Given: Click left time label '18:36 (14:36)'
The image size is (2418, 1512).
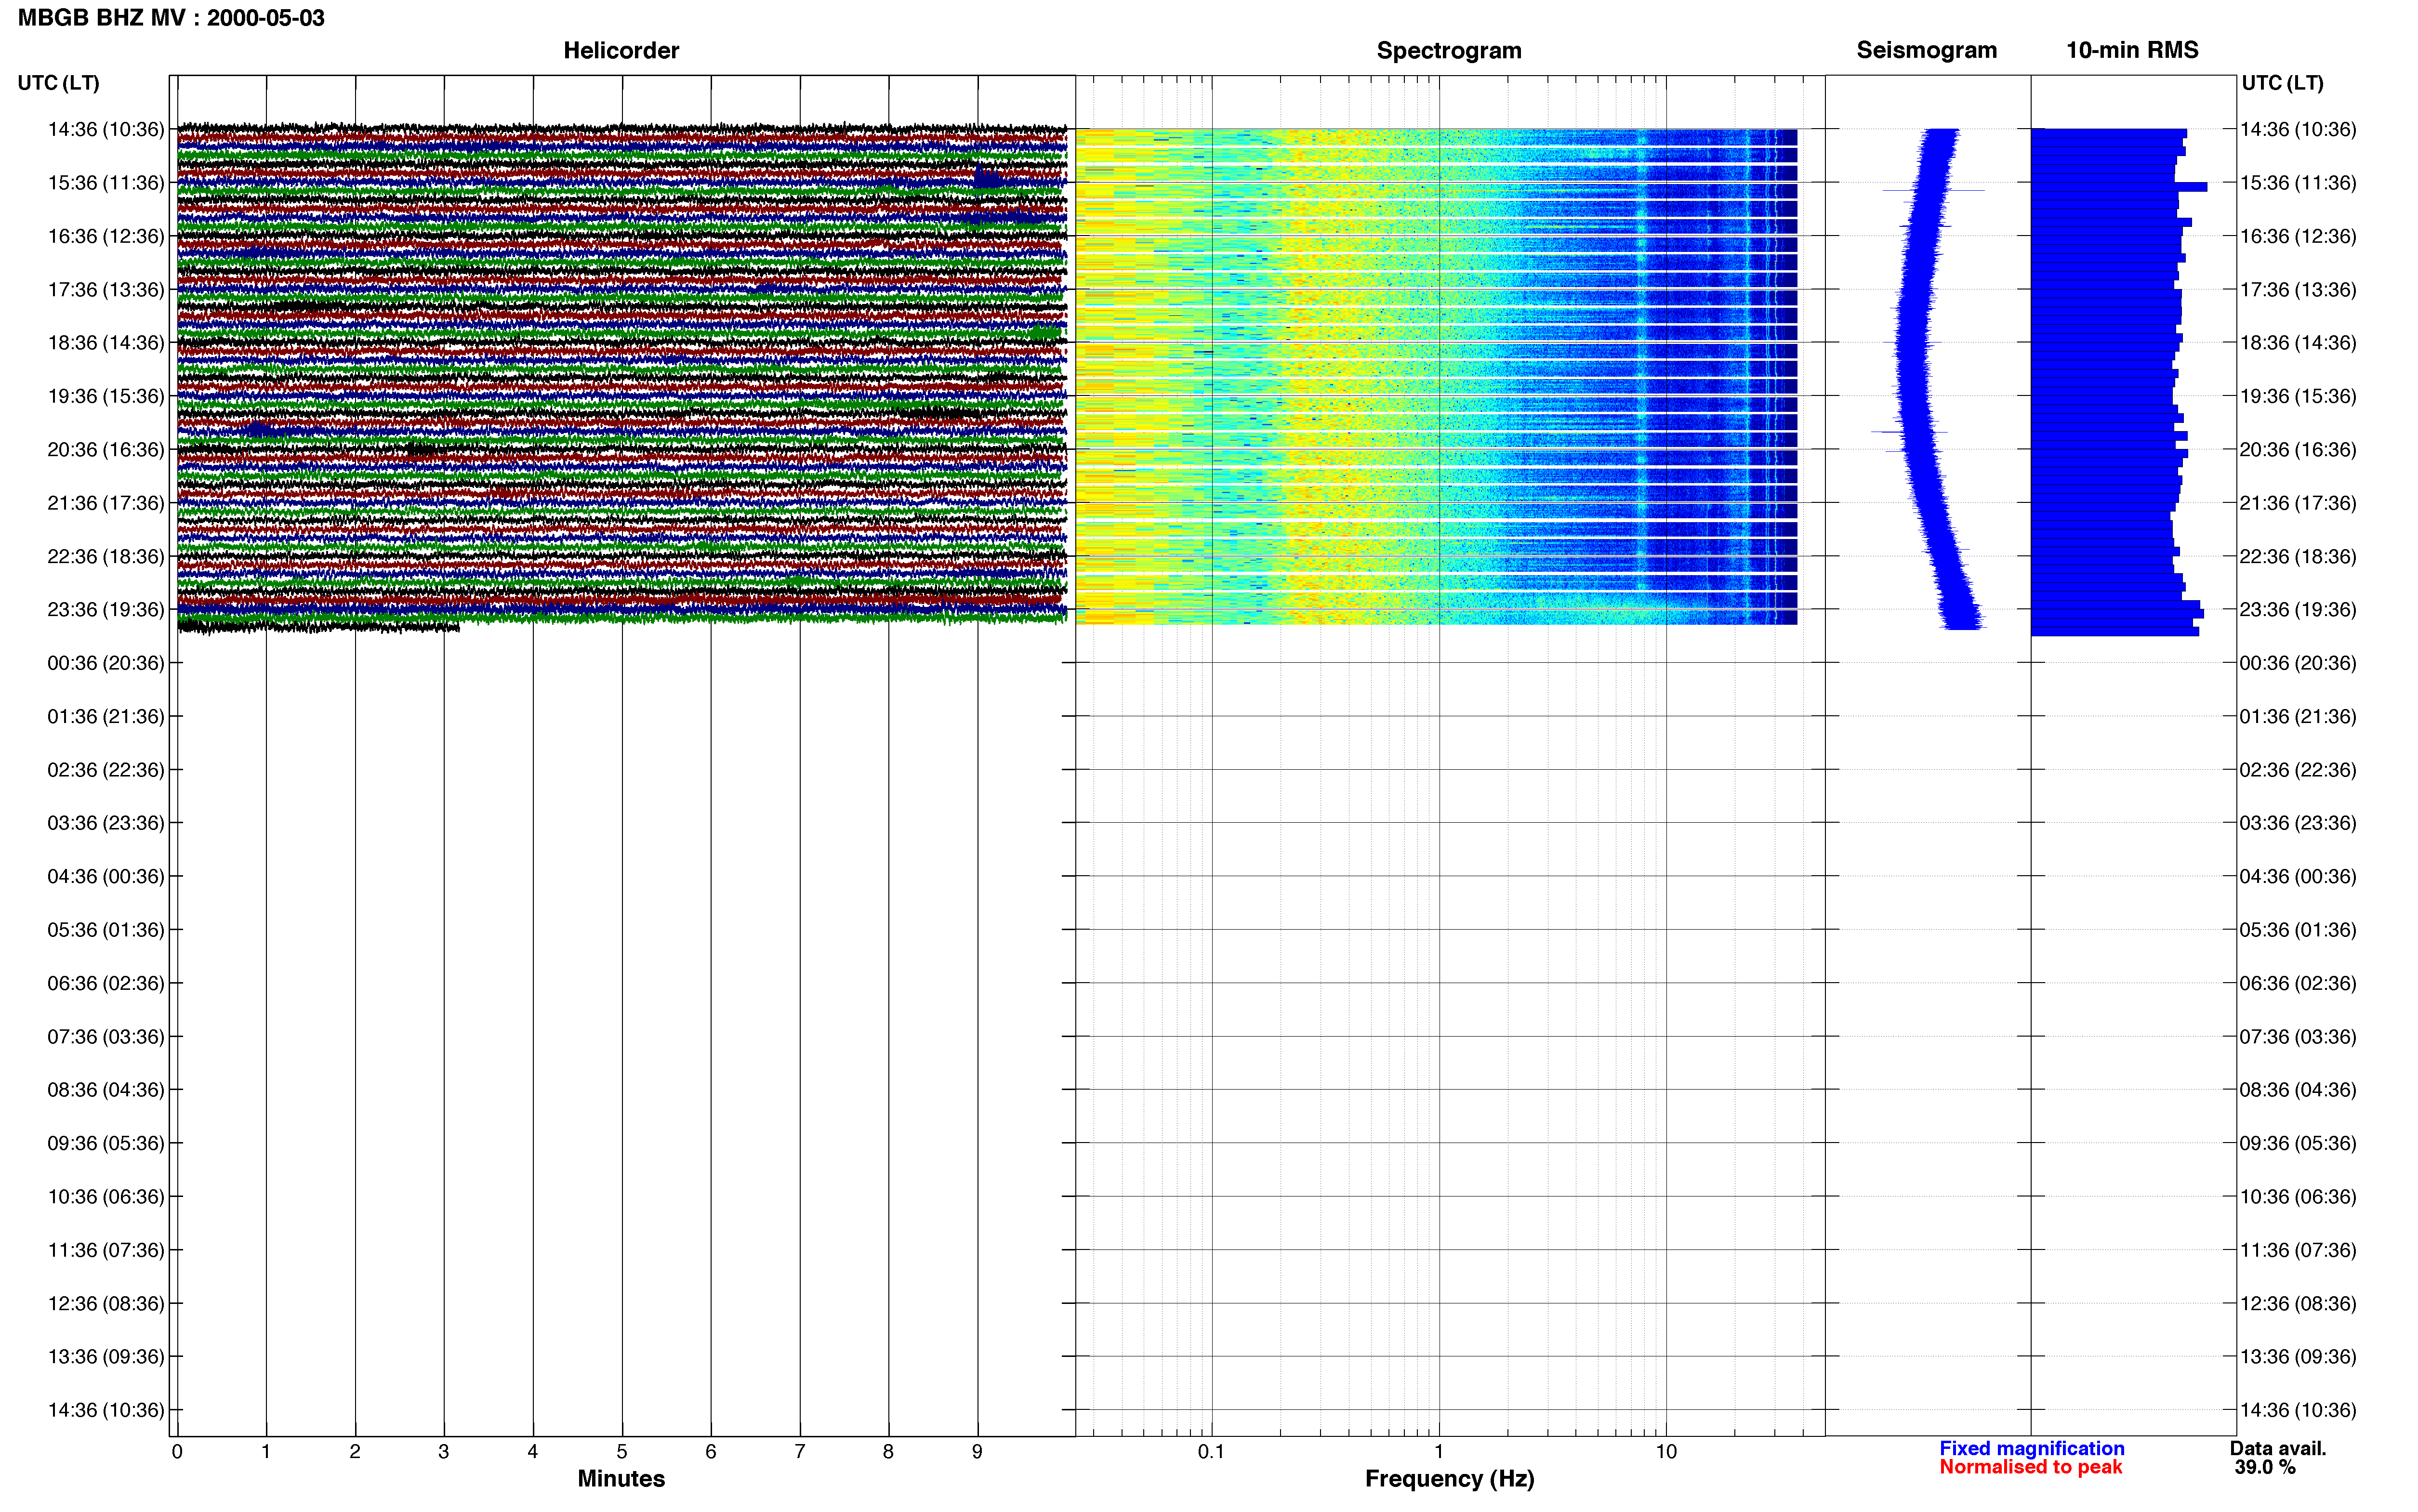Looking at the screenshot, I should [x=106, y=343].
